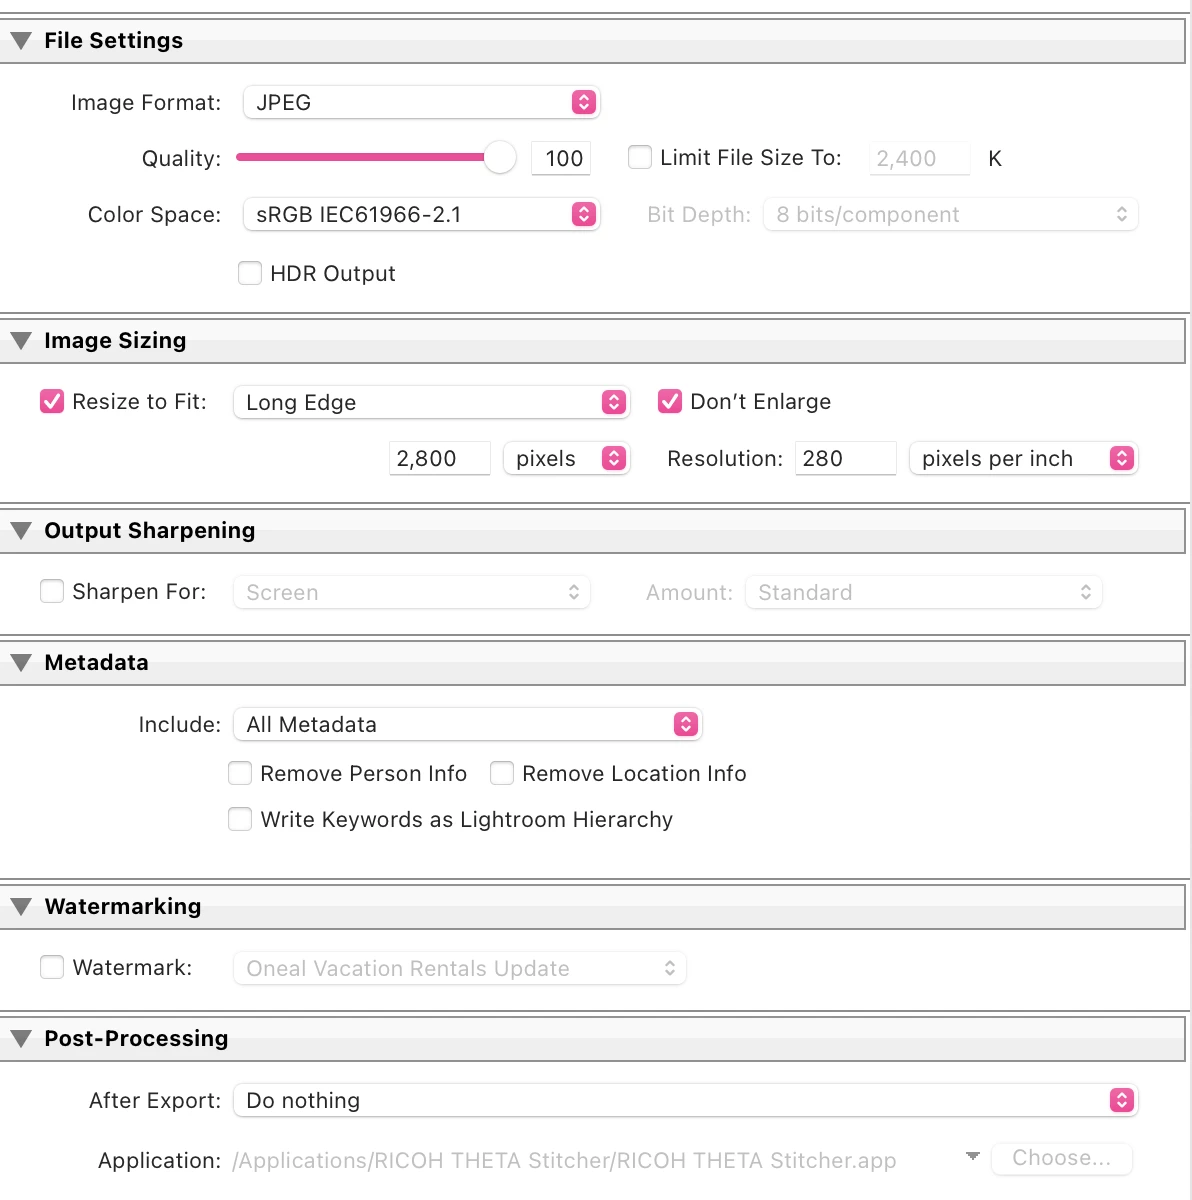Collapse the File Settings section triangle
1192x1200 pixels.
pos(21,41)
